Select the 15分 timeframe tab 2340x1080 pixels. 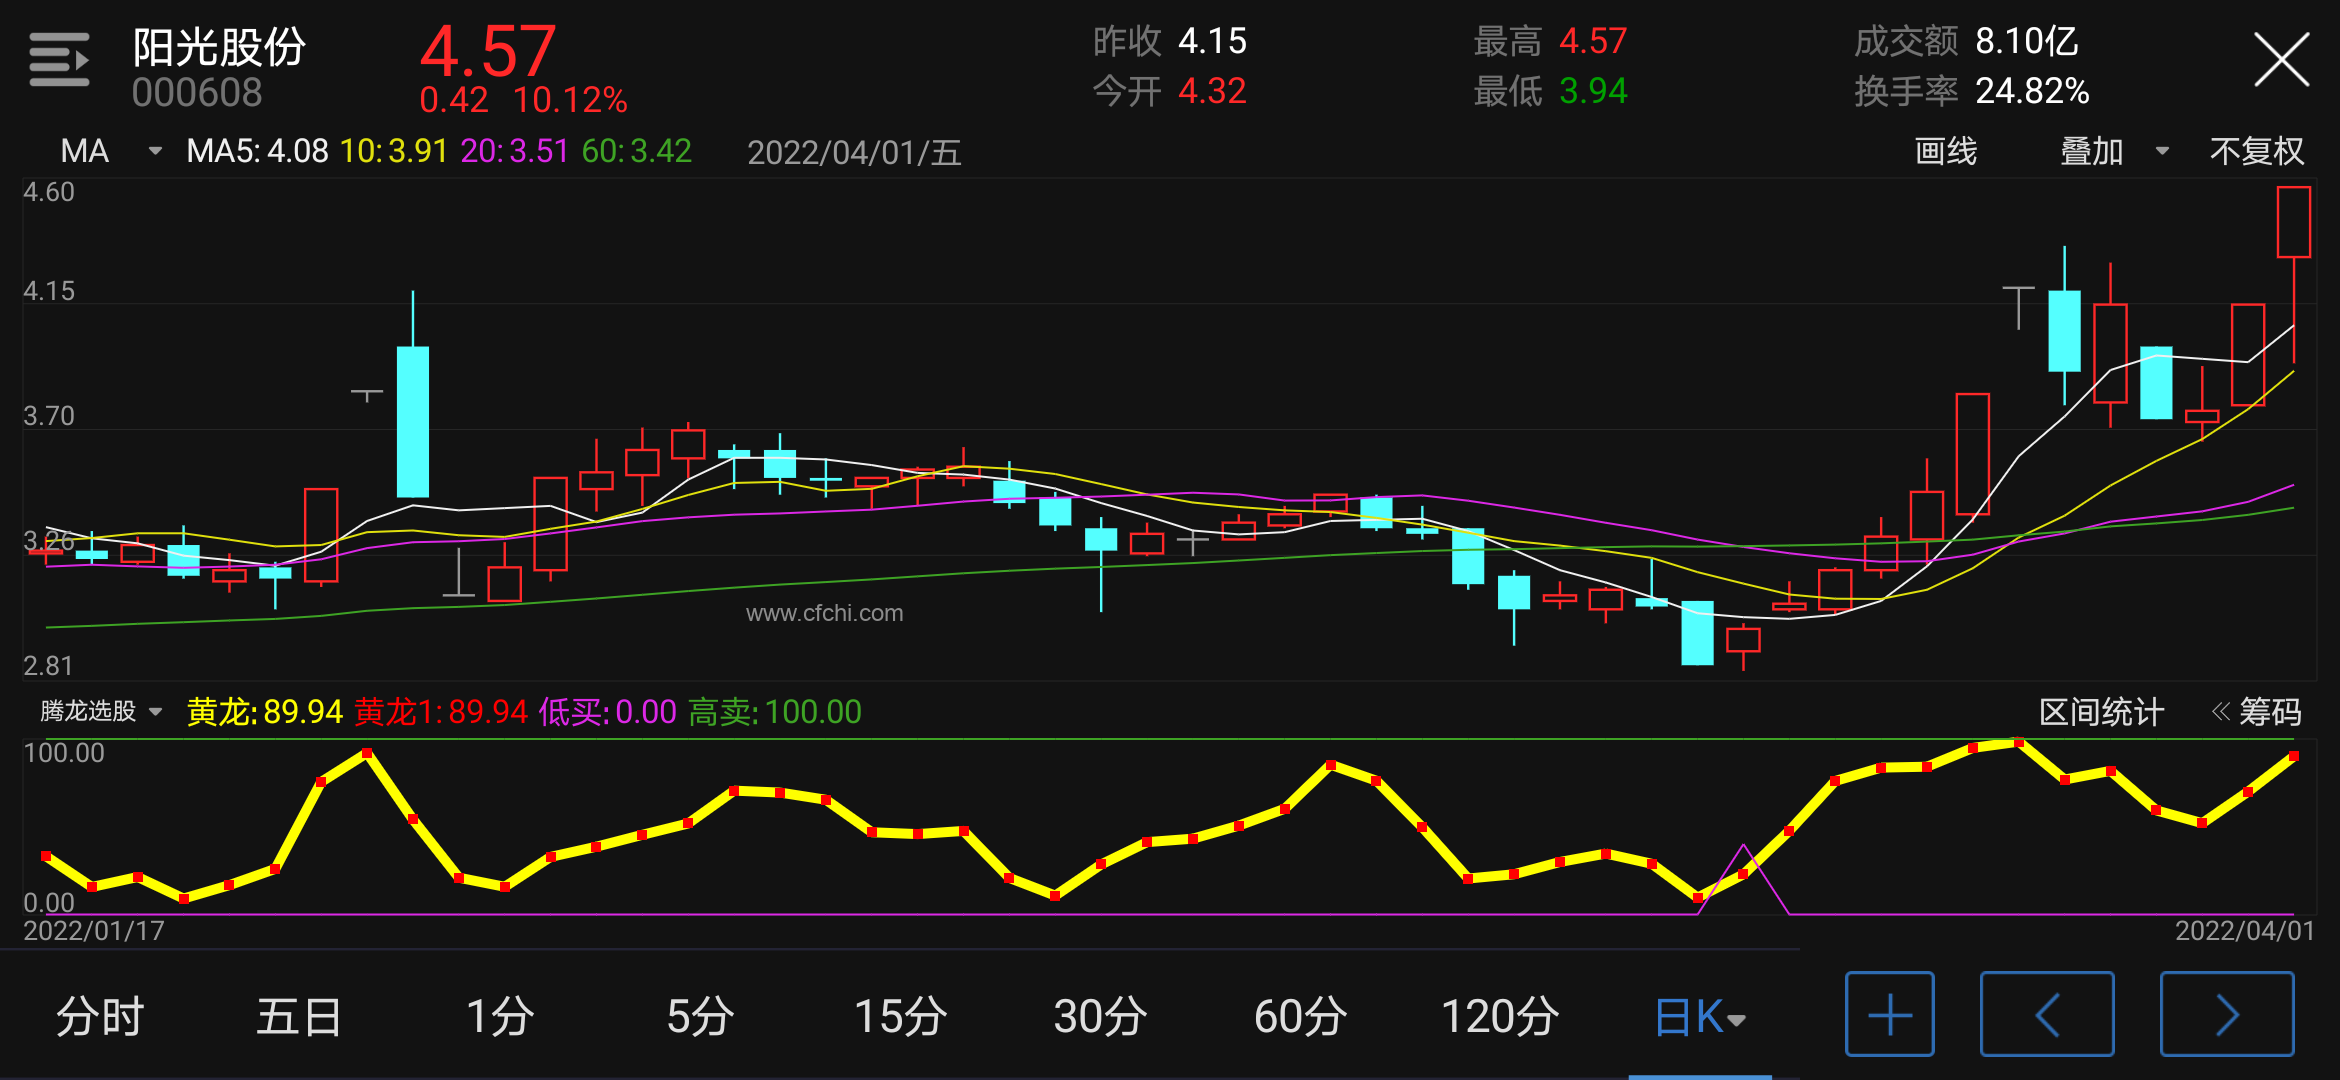pyautogui.click(x=900, y=1017)
